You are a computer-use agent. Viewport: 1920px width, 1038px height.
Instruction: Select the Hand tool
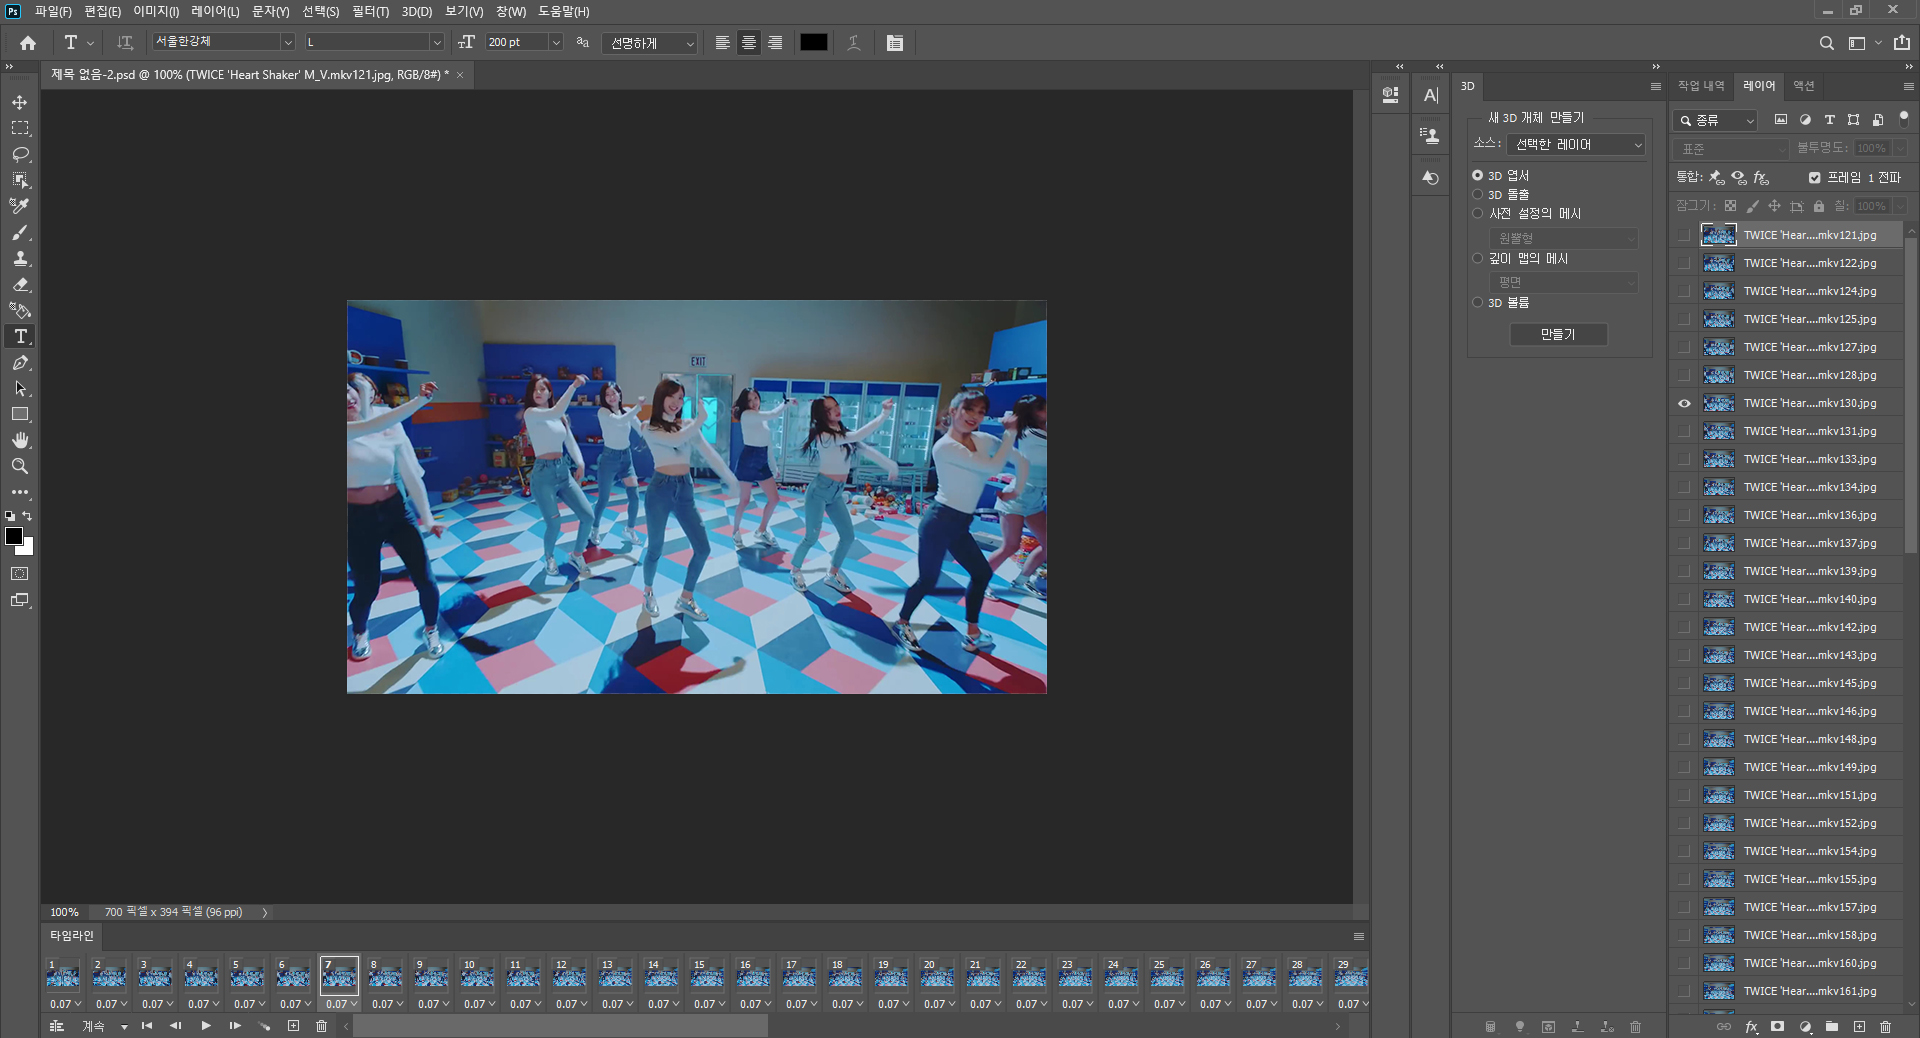point(20,440)
